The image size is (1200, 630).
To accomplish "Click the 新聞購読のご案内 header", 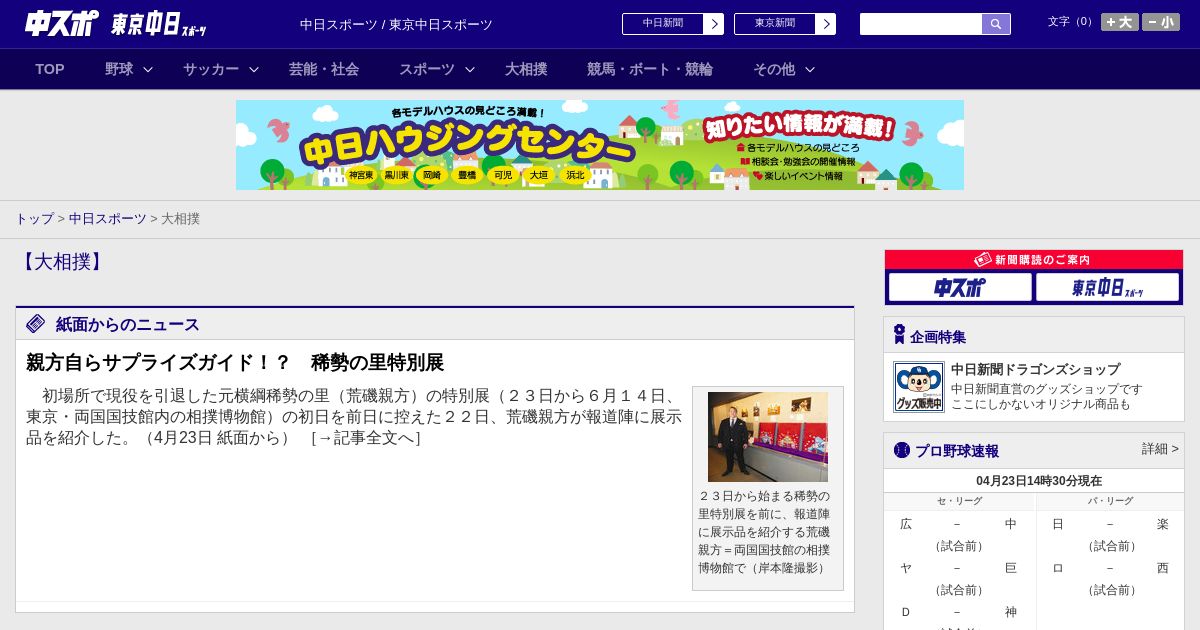I will [x=1034, y=260].
